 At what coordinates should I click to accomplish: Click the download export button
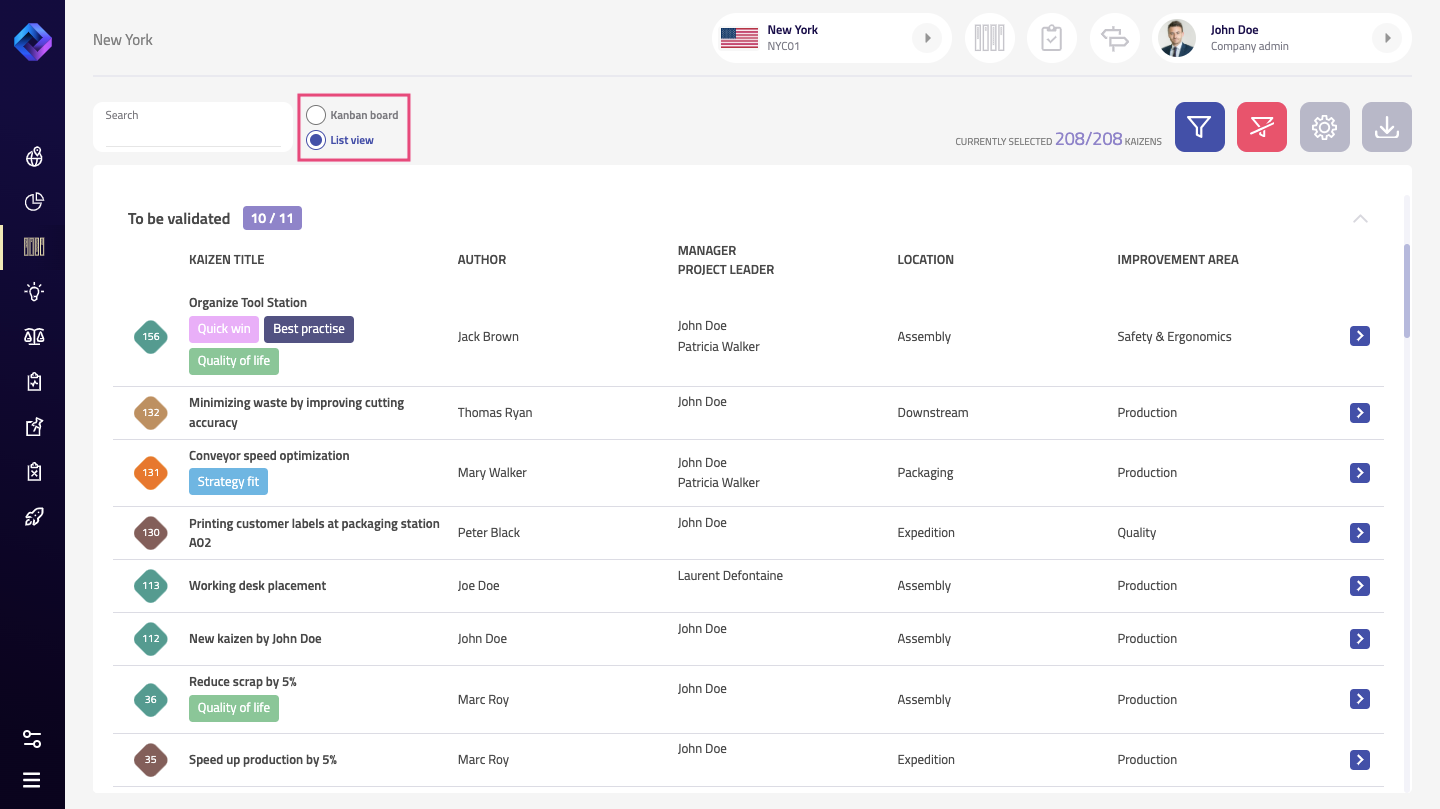(1386, 127)
